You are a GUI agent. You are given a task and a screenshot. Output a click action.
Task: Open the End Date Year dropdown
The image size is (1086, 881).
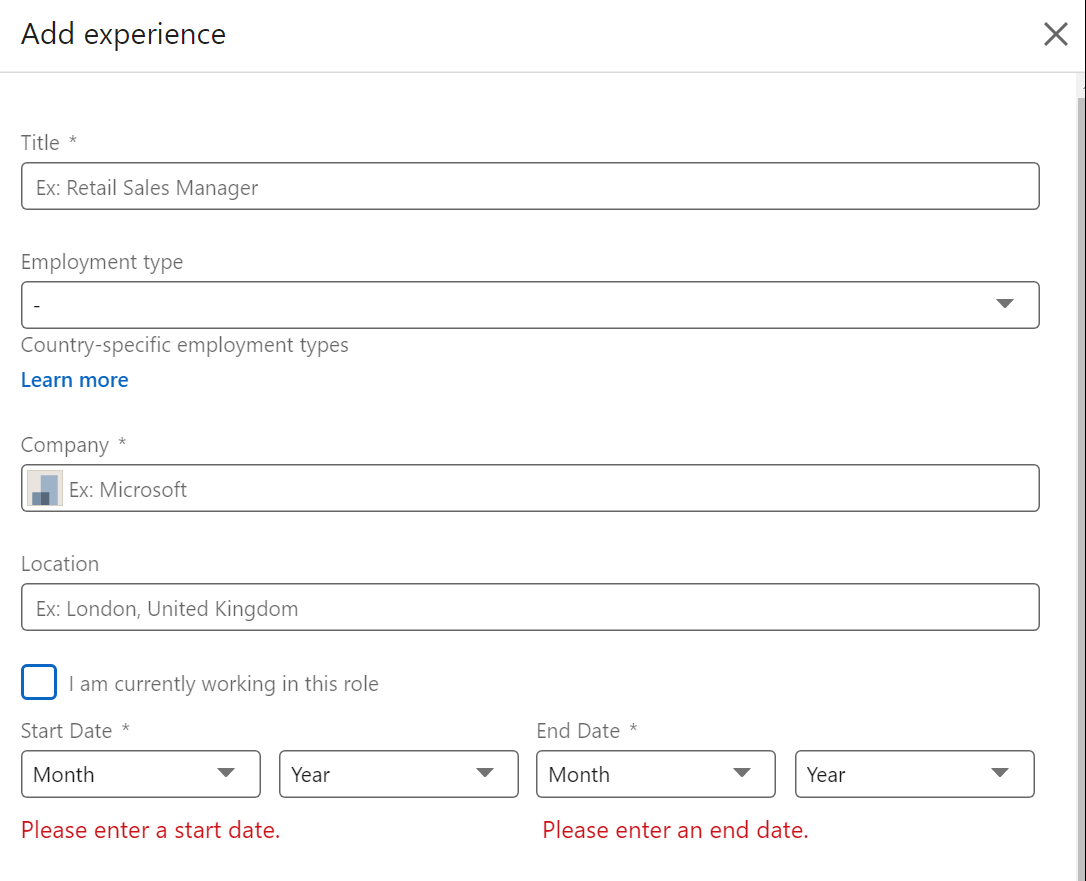point(914,774)
